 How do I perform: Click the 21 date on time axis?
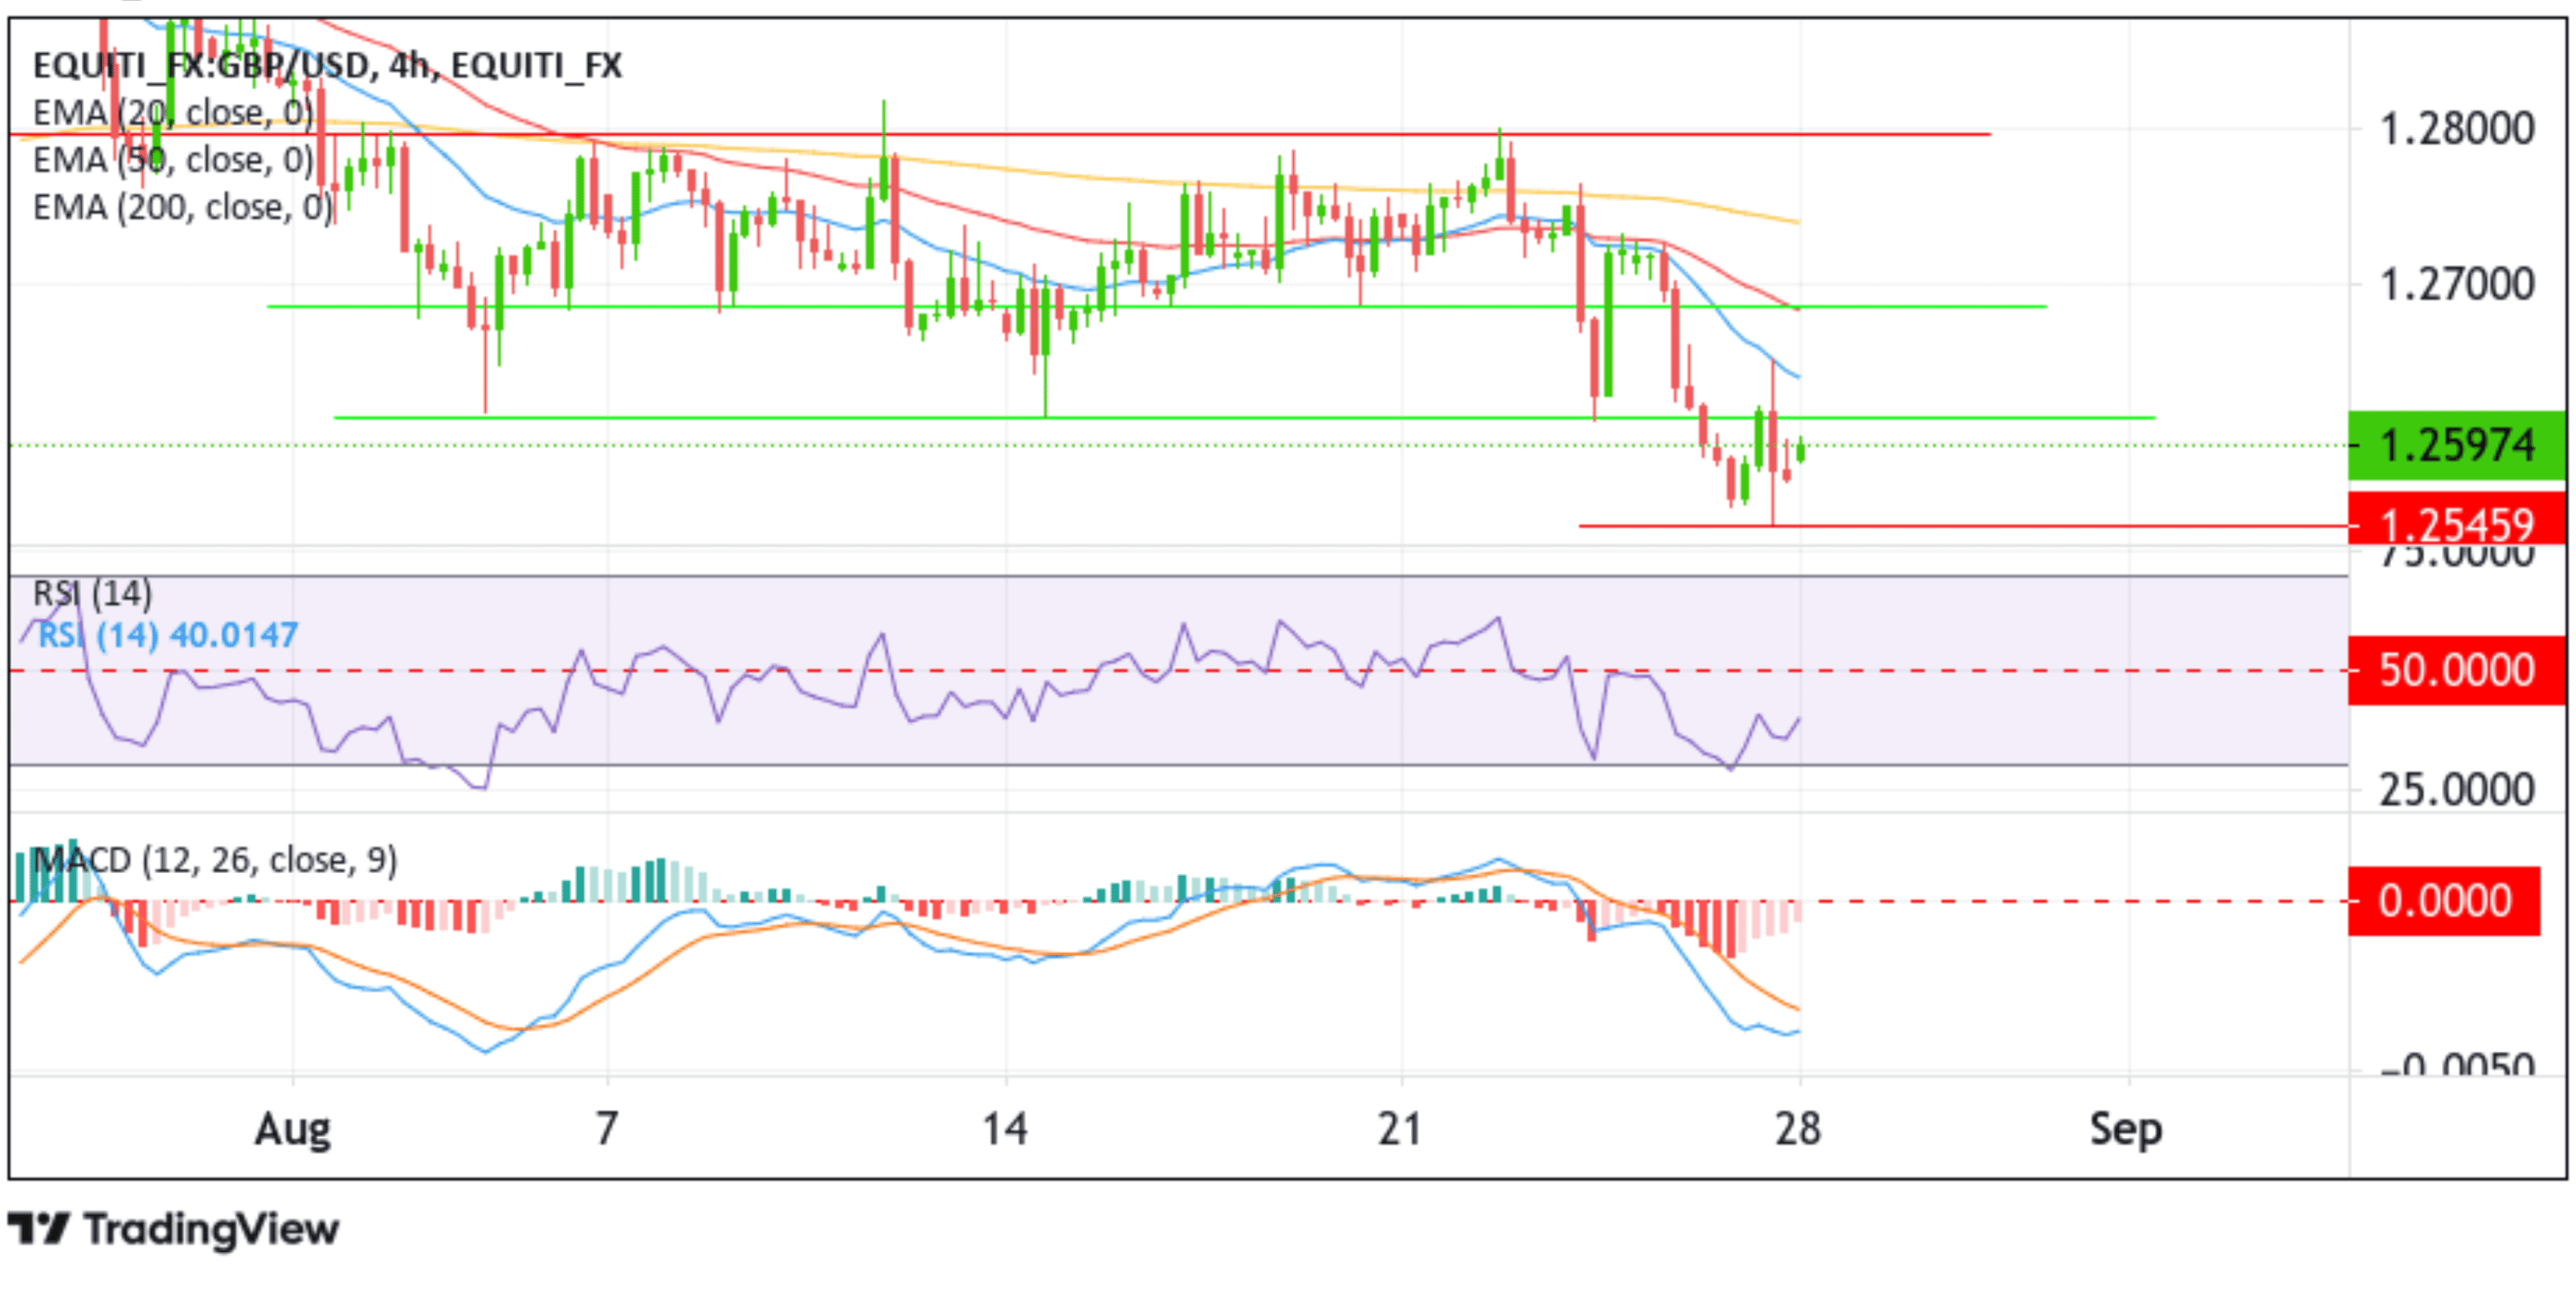pos(1400,1130)
